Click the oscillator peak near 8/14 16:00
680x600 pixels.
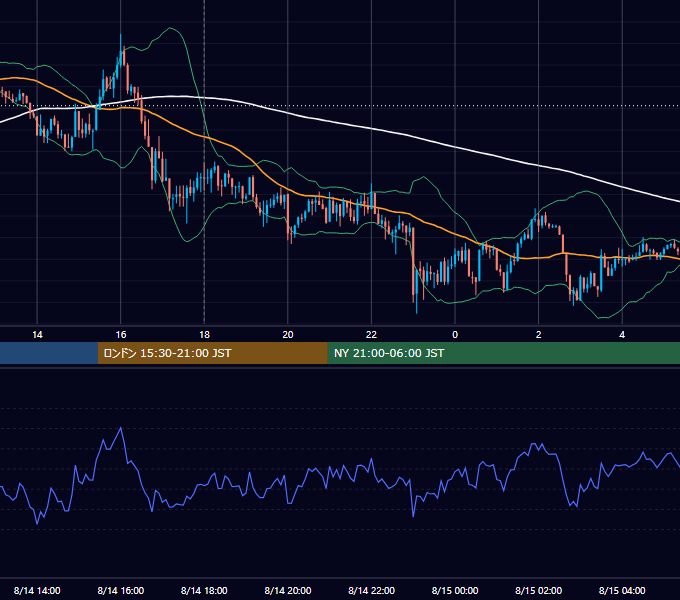tap(121, 428)
